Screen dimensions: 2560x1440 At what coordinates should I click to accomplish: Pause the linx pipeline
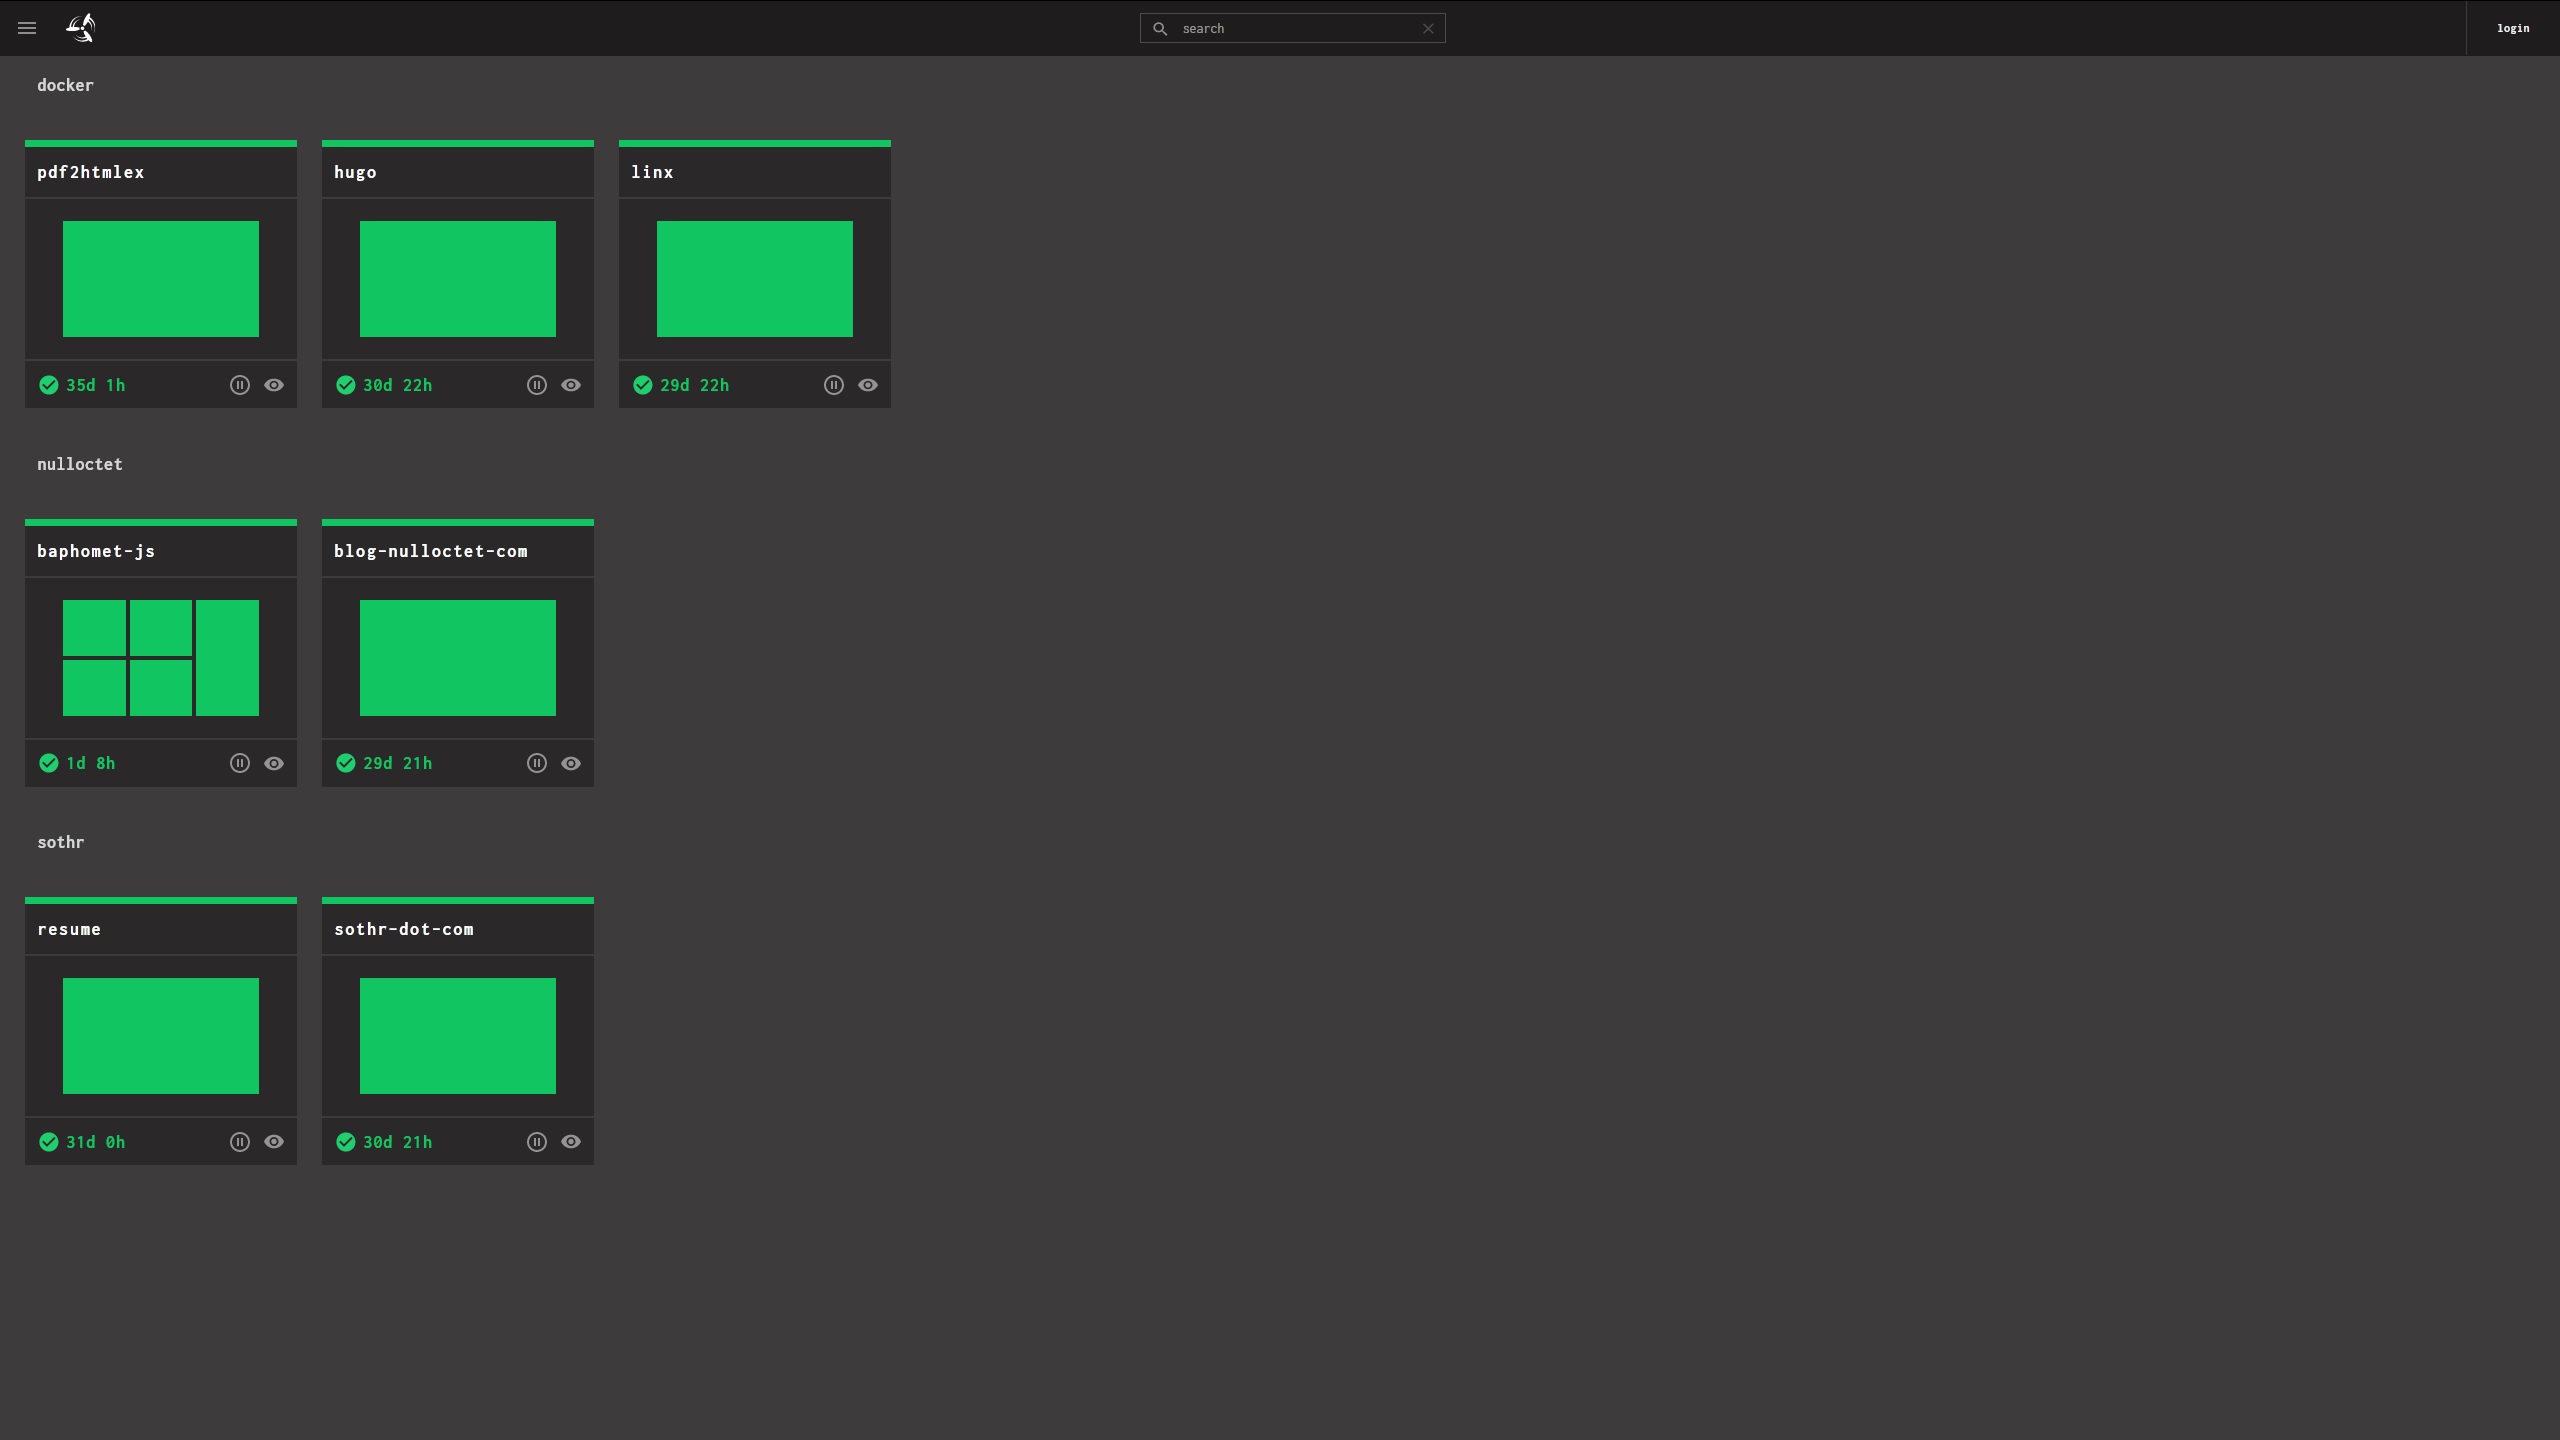834,385
